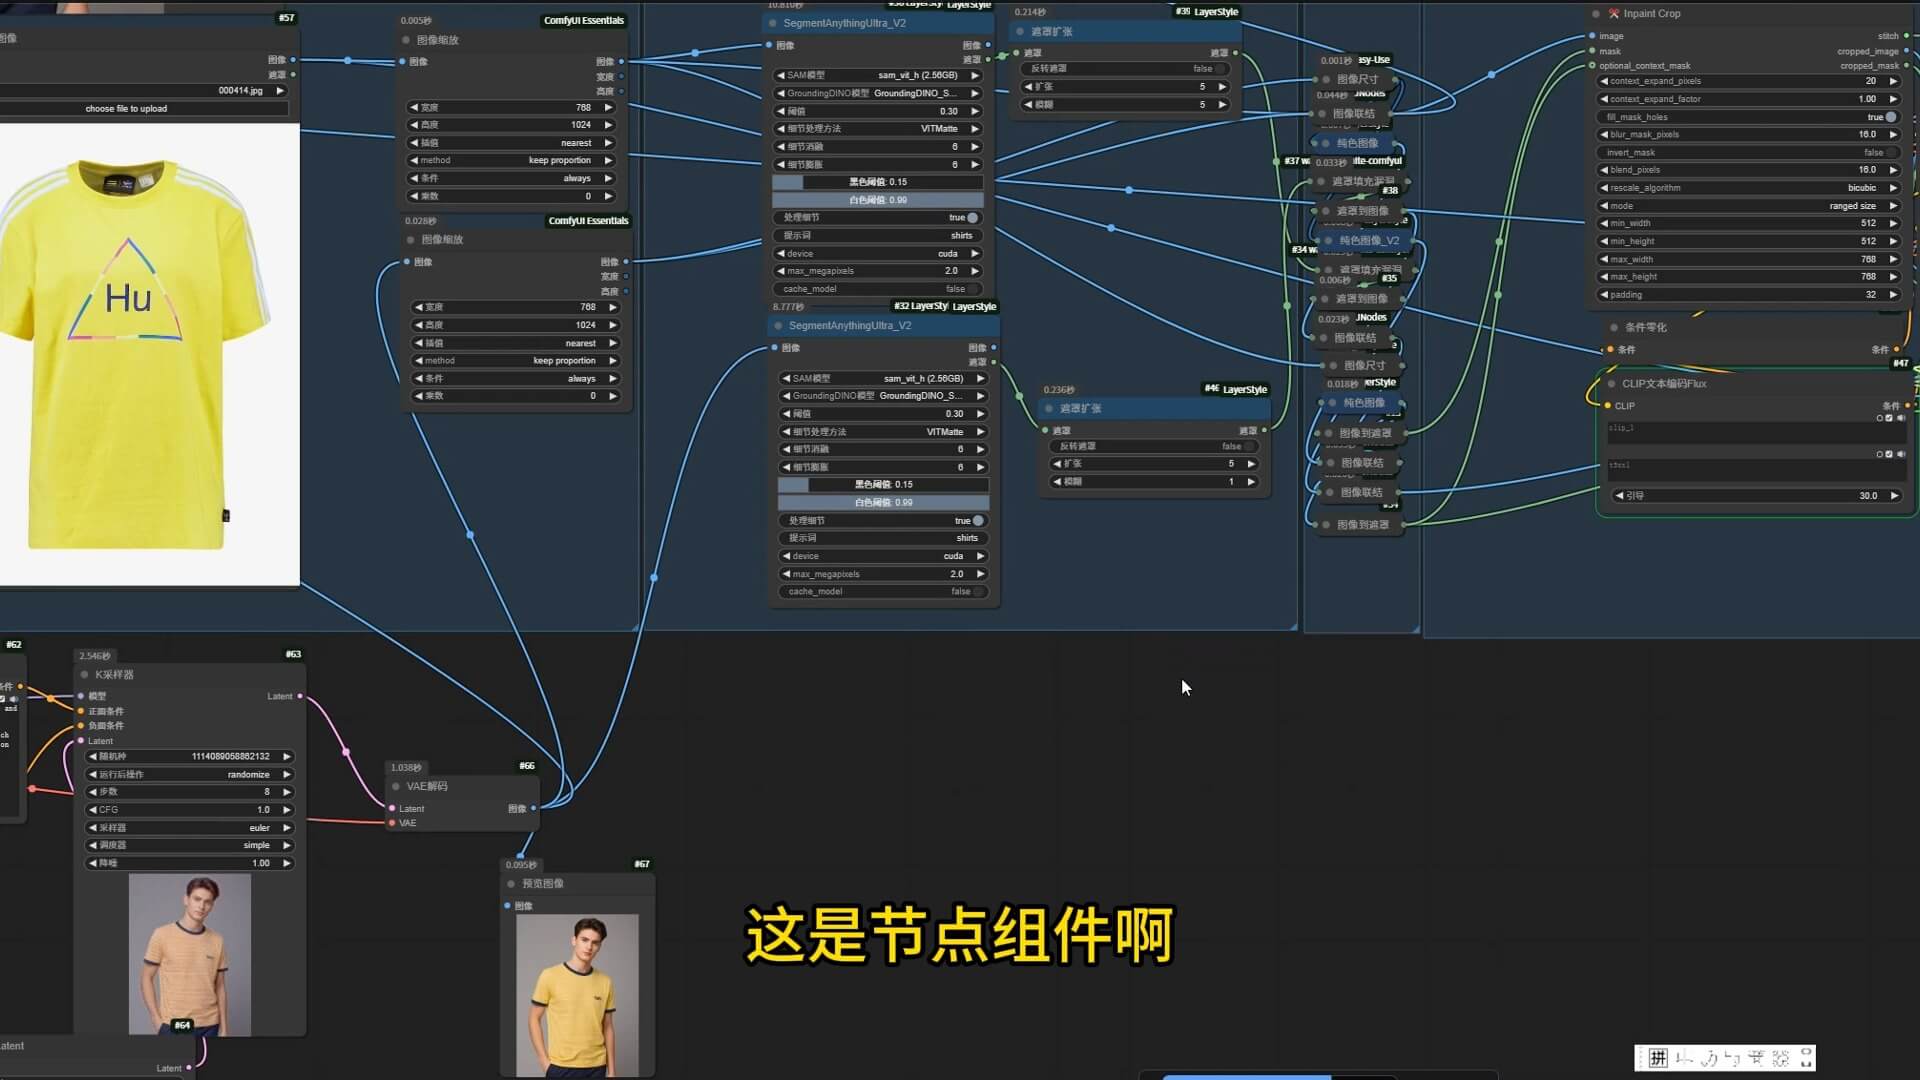The height and width of the screenshot is (1080, 1920).
Task: Click the scissors icon in Inpaint Crop title
Action: click(1614, 14)
